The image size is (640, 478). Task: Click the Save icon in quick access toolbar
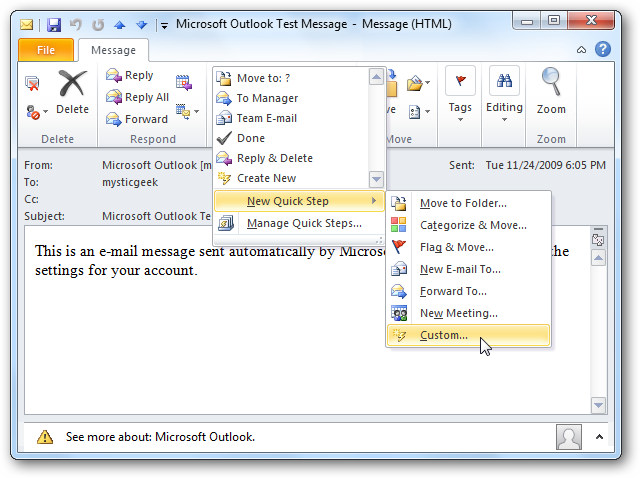(x=54, y=25)
